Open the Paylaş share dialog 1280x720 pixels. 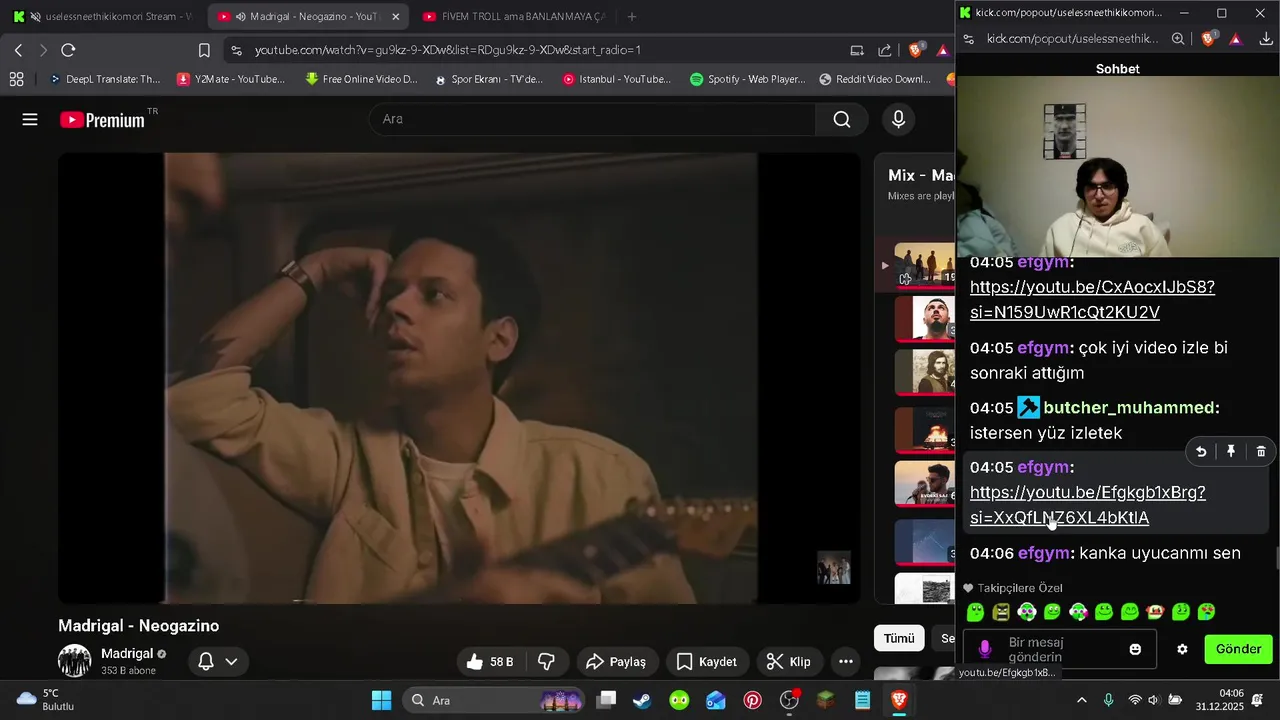click(616, 662)
